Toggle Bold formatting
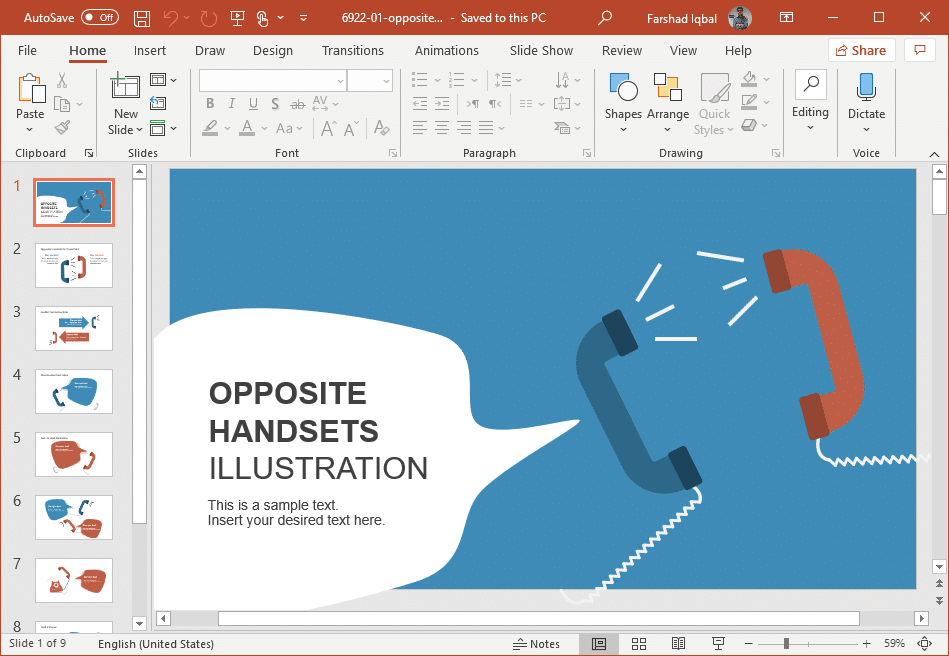This screenshot has height=656, width=949. [210, 103]
